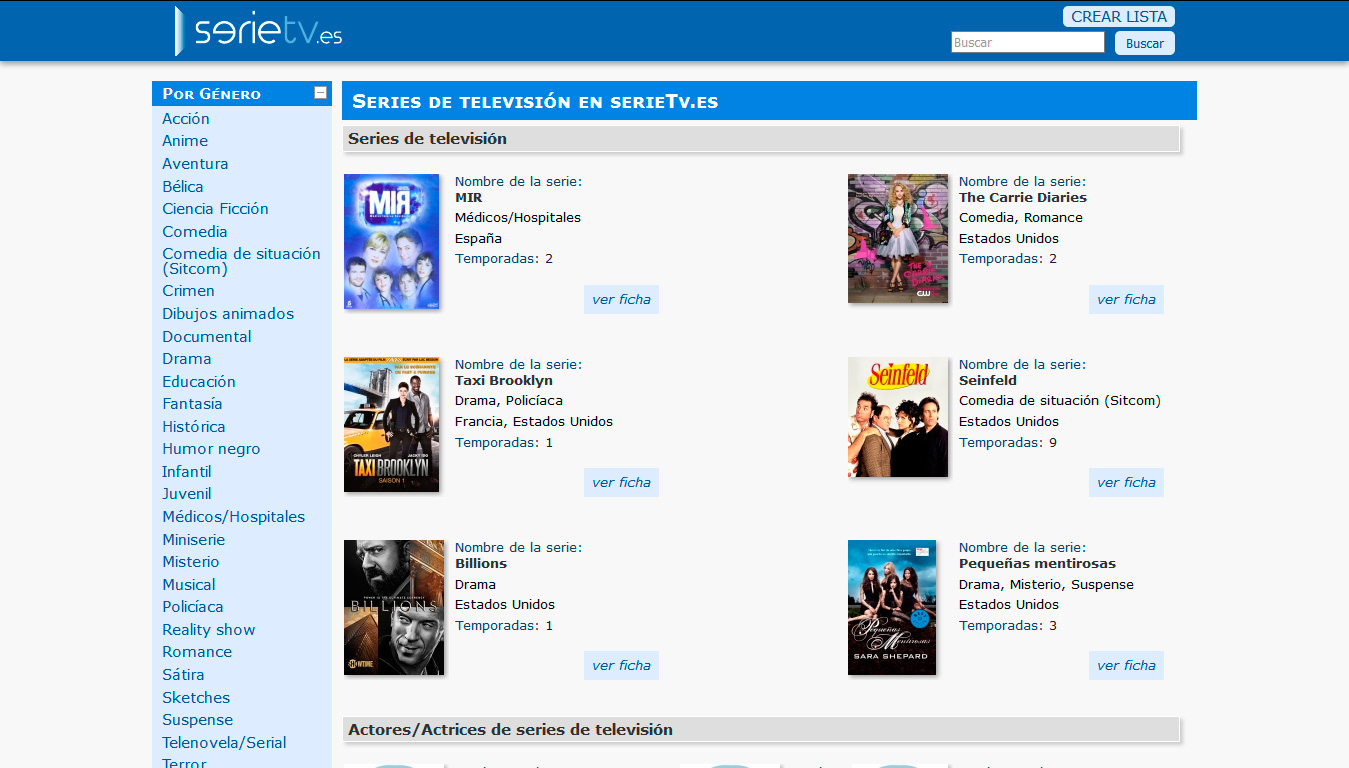
Task: Open the Acción genre
Action: pyautogui.click(x=186, y=119)
